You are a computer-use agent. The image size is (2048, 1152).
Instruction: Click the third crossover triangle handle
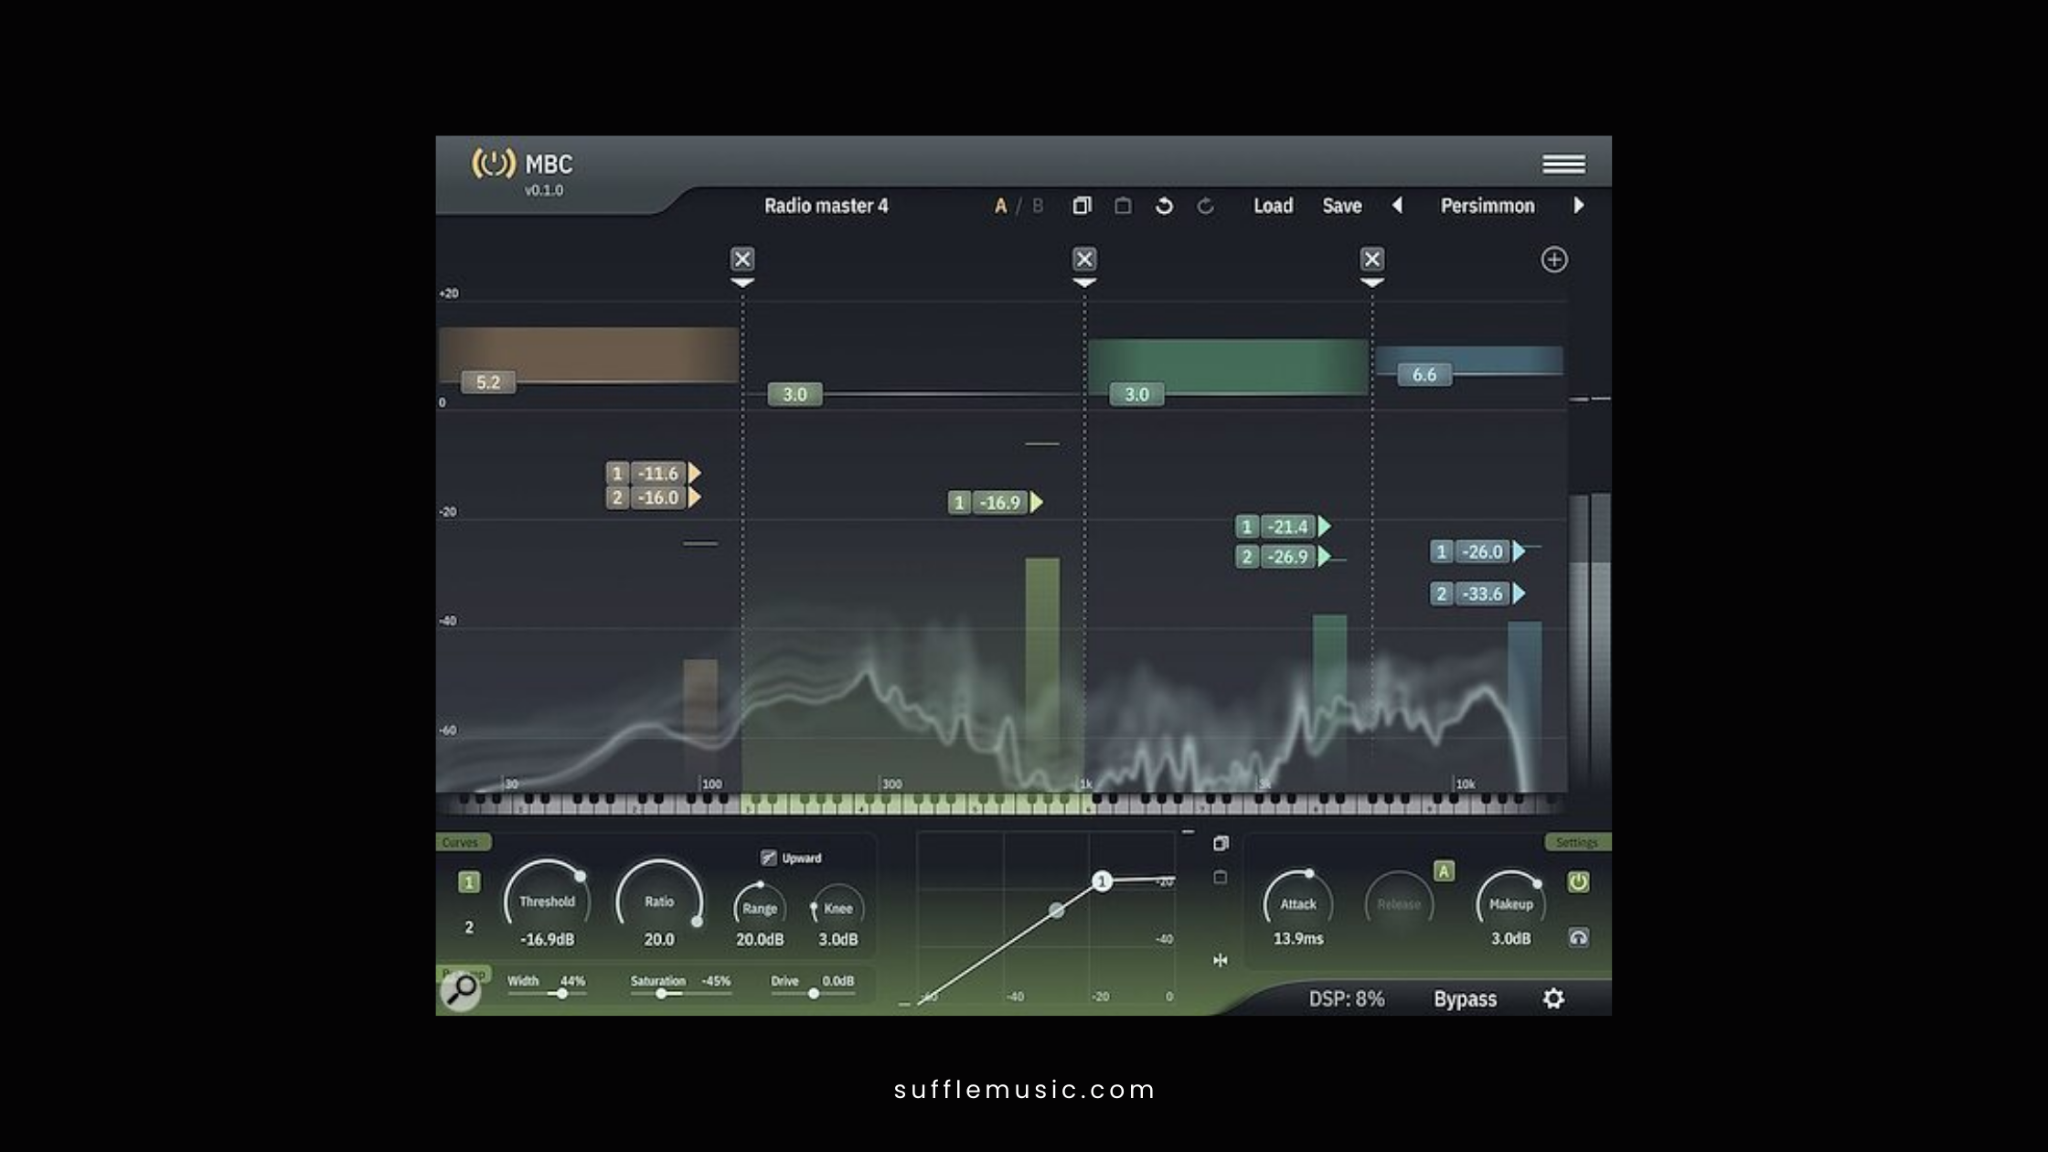[1372, 283]
